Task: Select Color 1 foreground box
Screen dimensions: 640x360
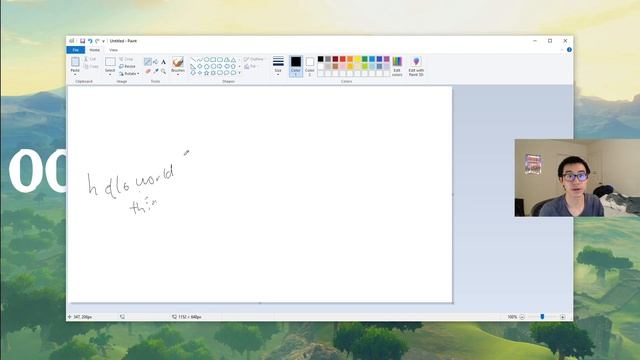Action: coord(296,66)
